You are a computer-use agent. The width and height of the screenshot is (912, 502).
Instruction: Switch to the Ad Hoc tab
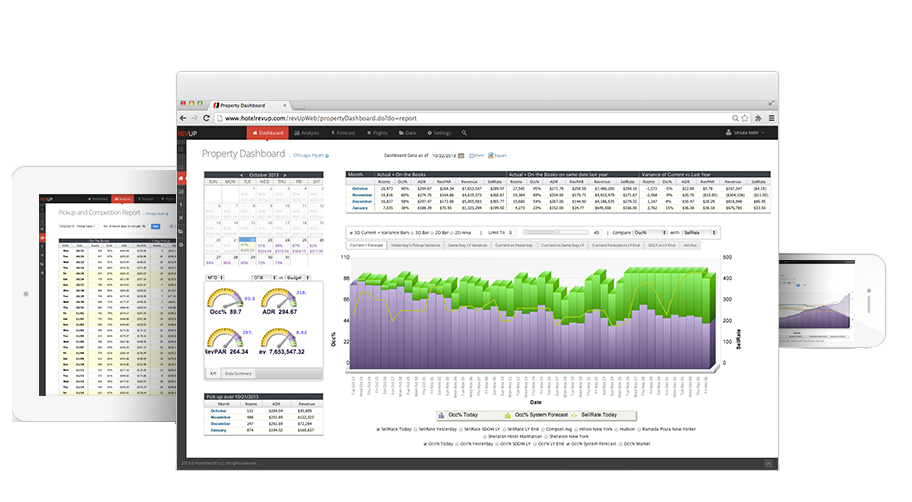pyautogui.click(x=690, y=245)
